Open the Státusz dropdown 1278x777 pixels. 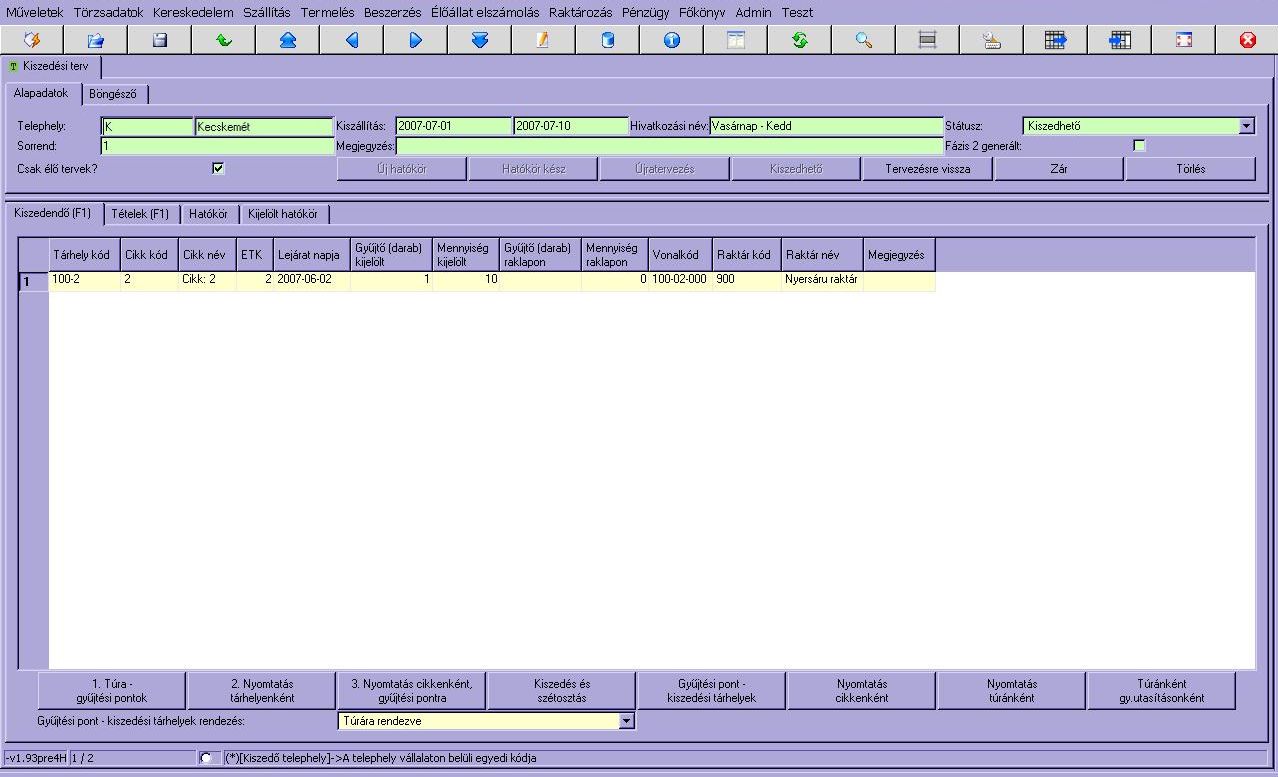[1246, 126]
